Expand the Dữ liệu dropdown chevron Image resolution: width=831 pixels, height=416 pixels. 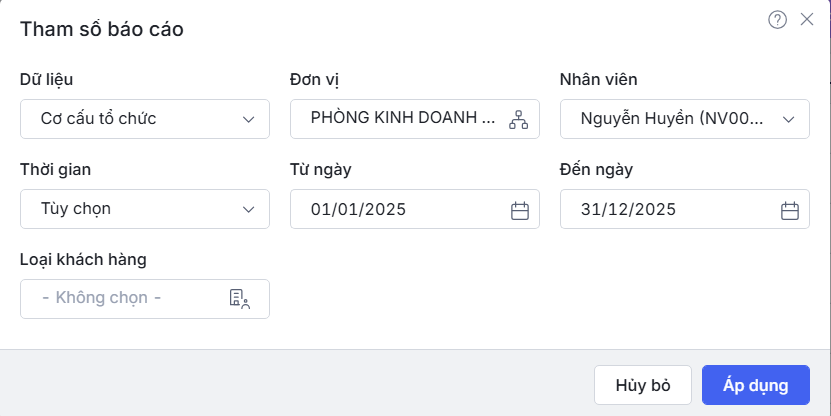(x=249, y=119)
